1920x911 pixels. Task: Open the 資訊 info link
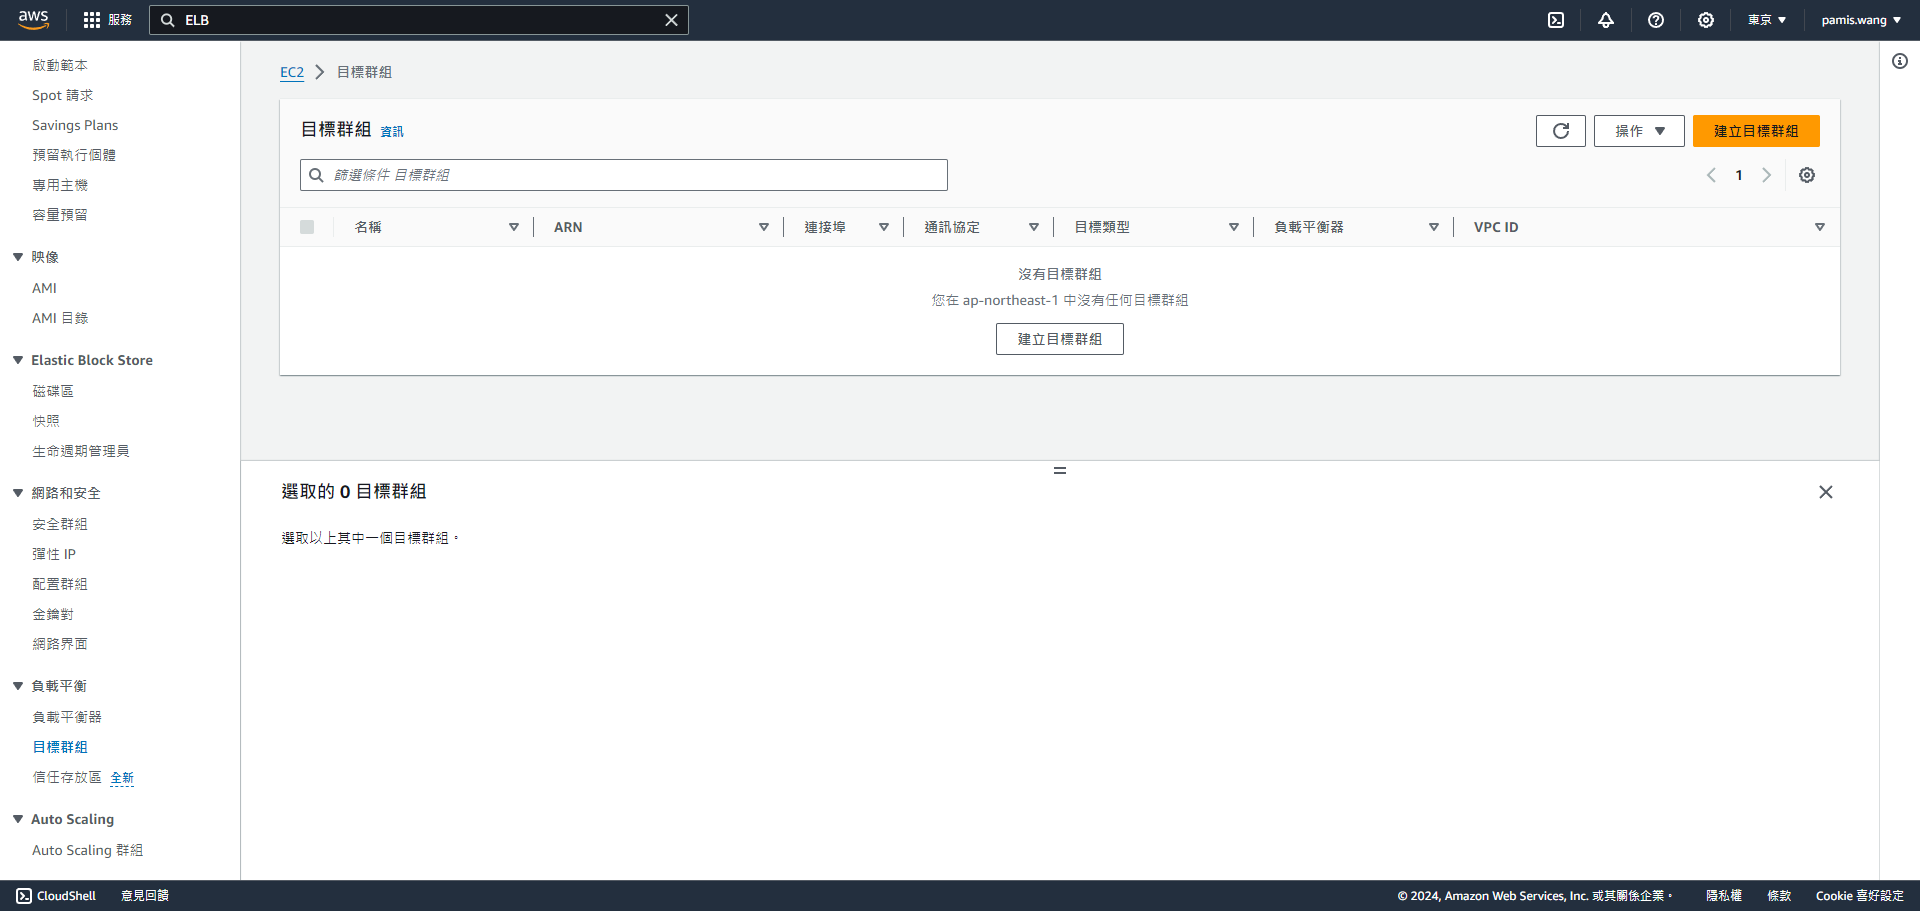coord(392,131)
